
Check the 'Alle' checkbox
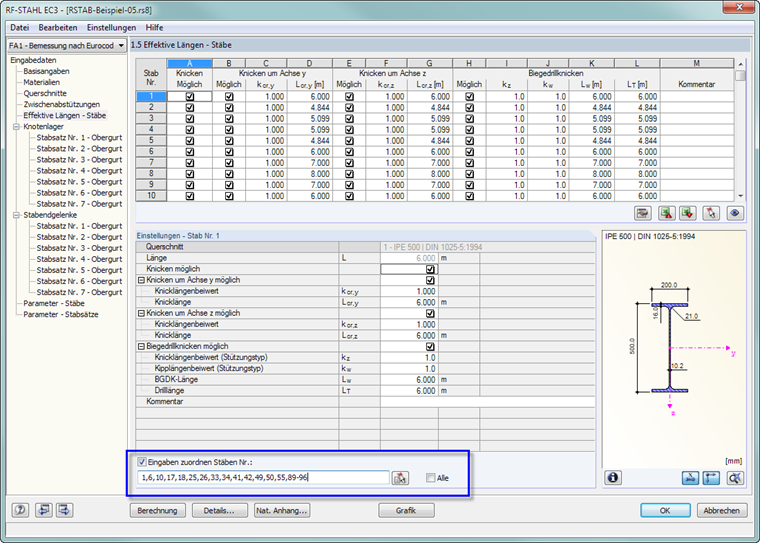point(430,478)
